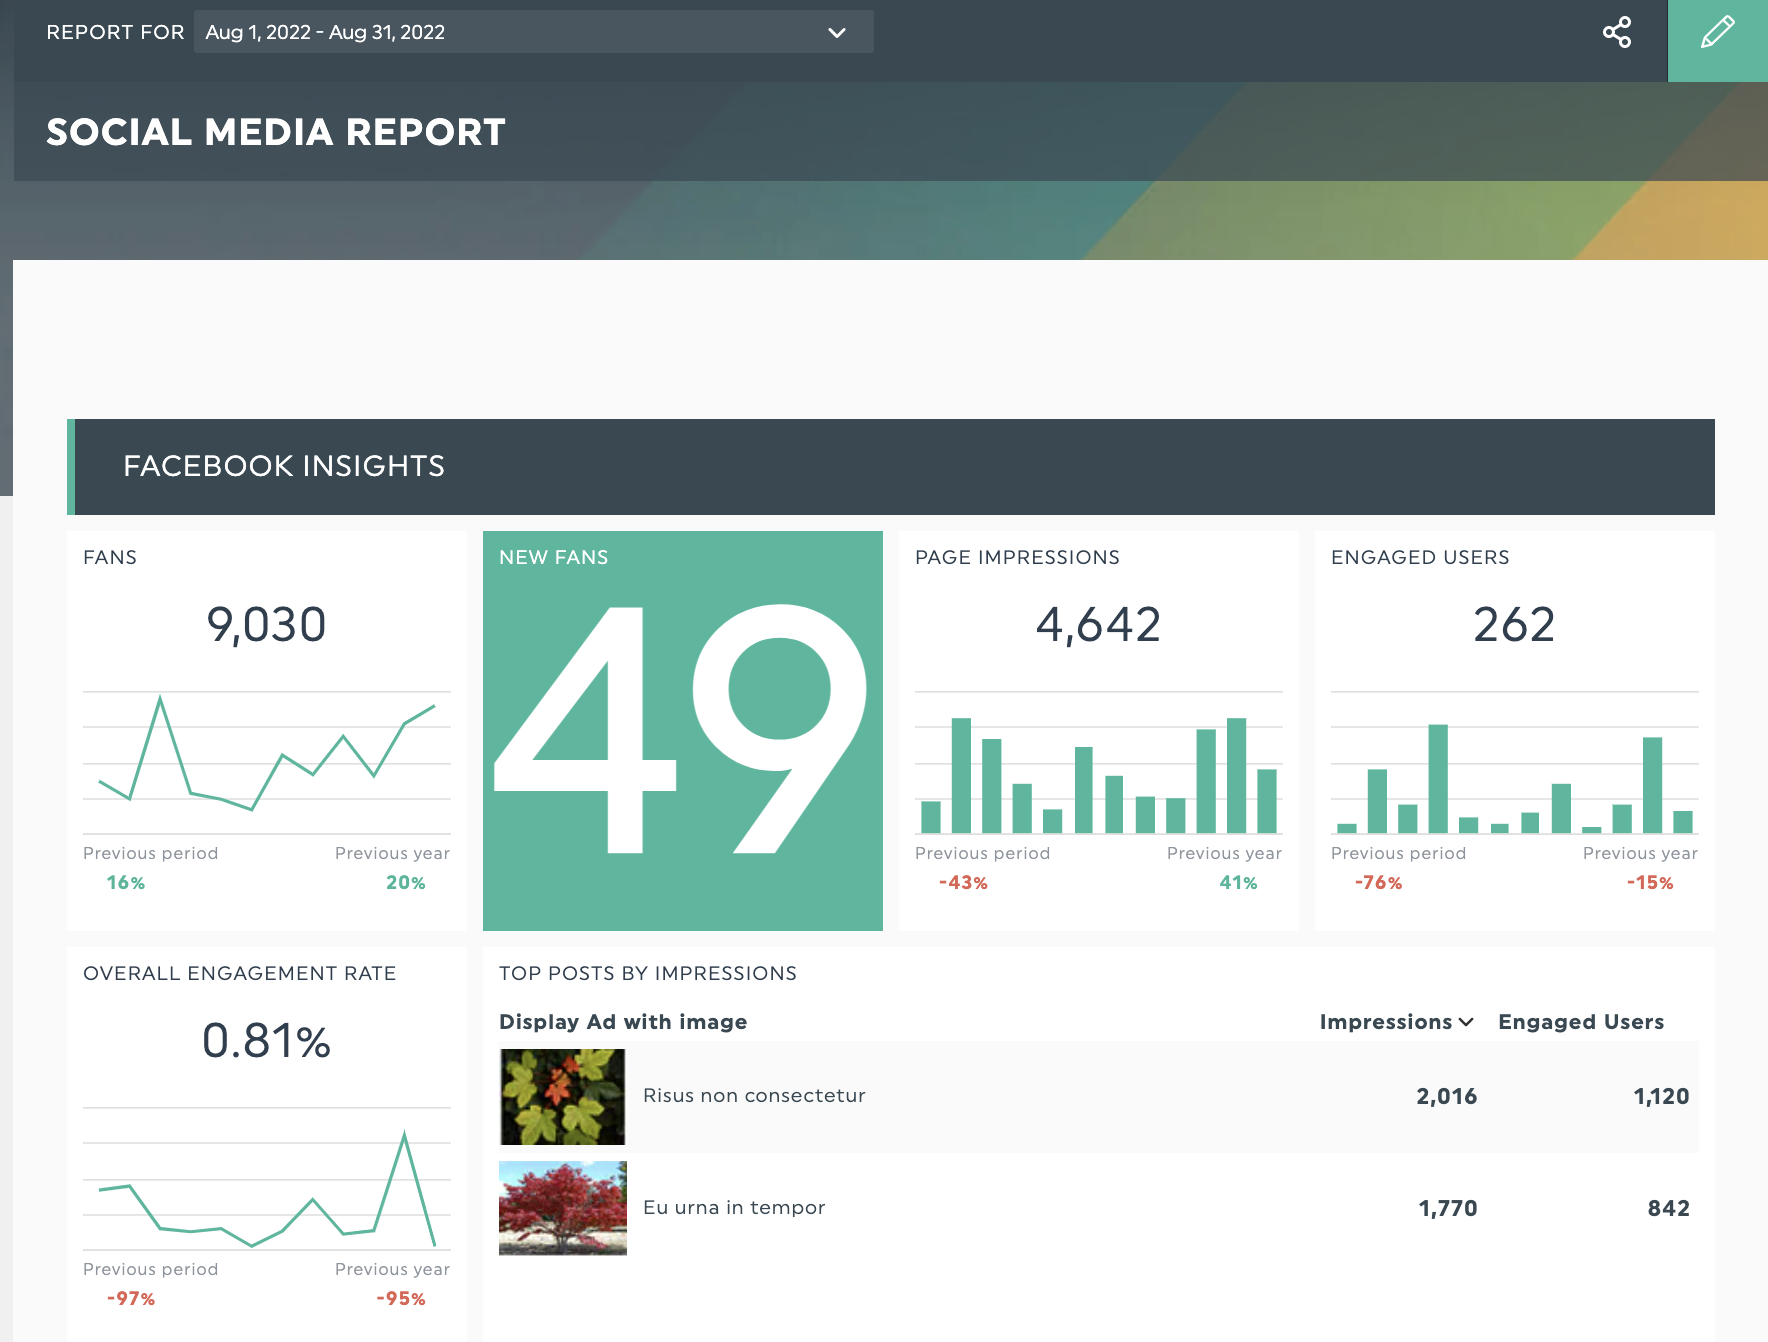Click the Display Ad with image header
1768x1342 pixels.
tap(623, 1022)
